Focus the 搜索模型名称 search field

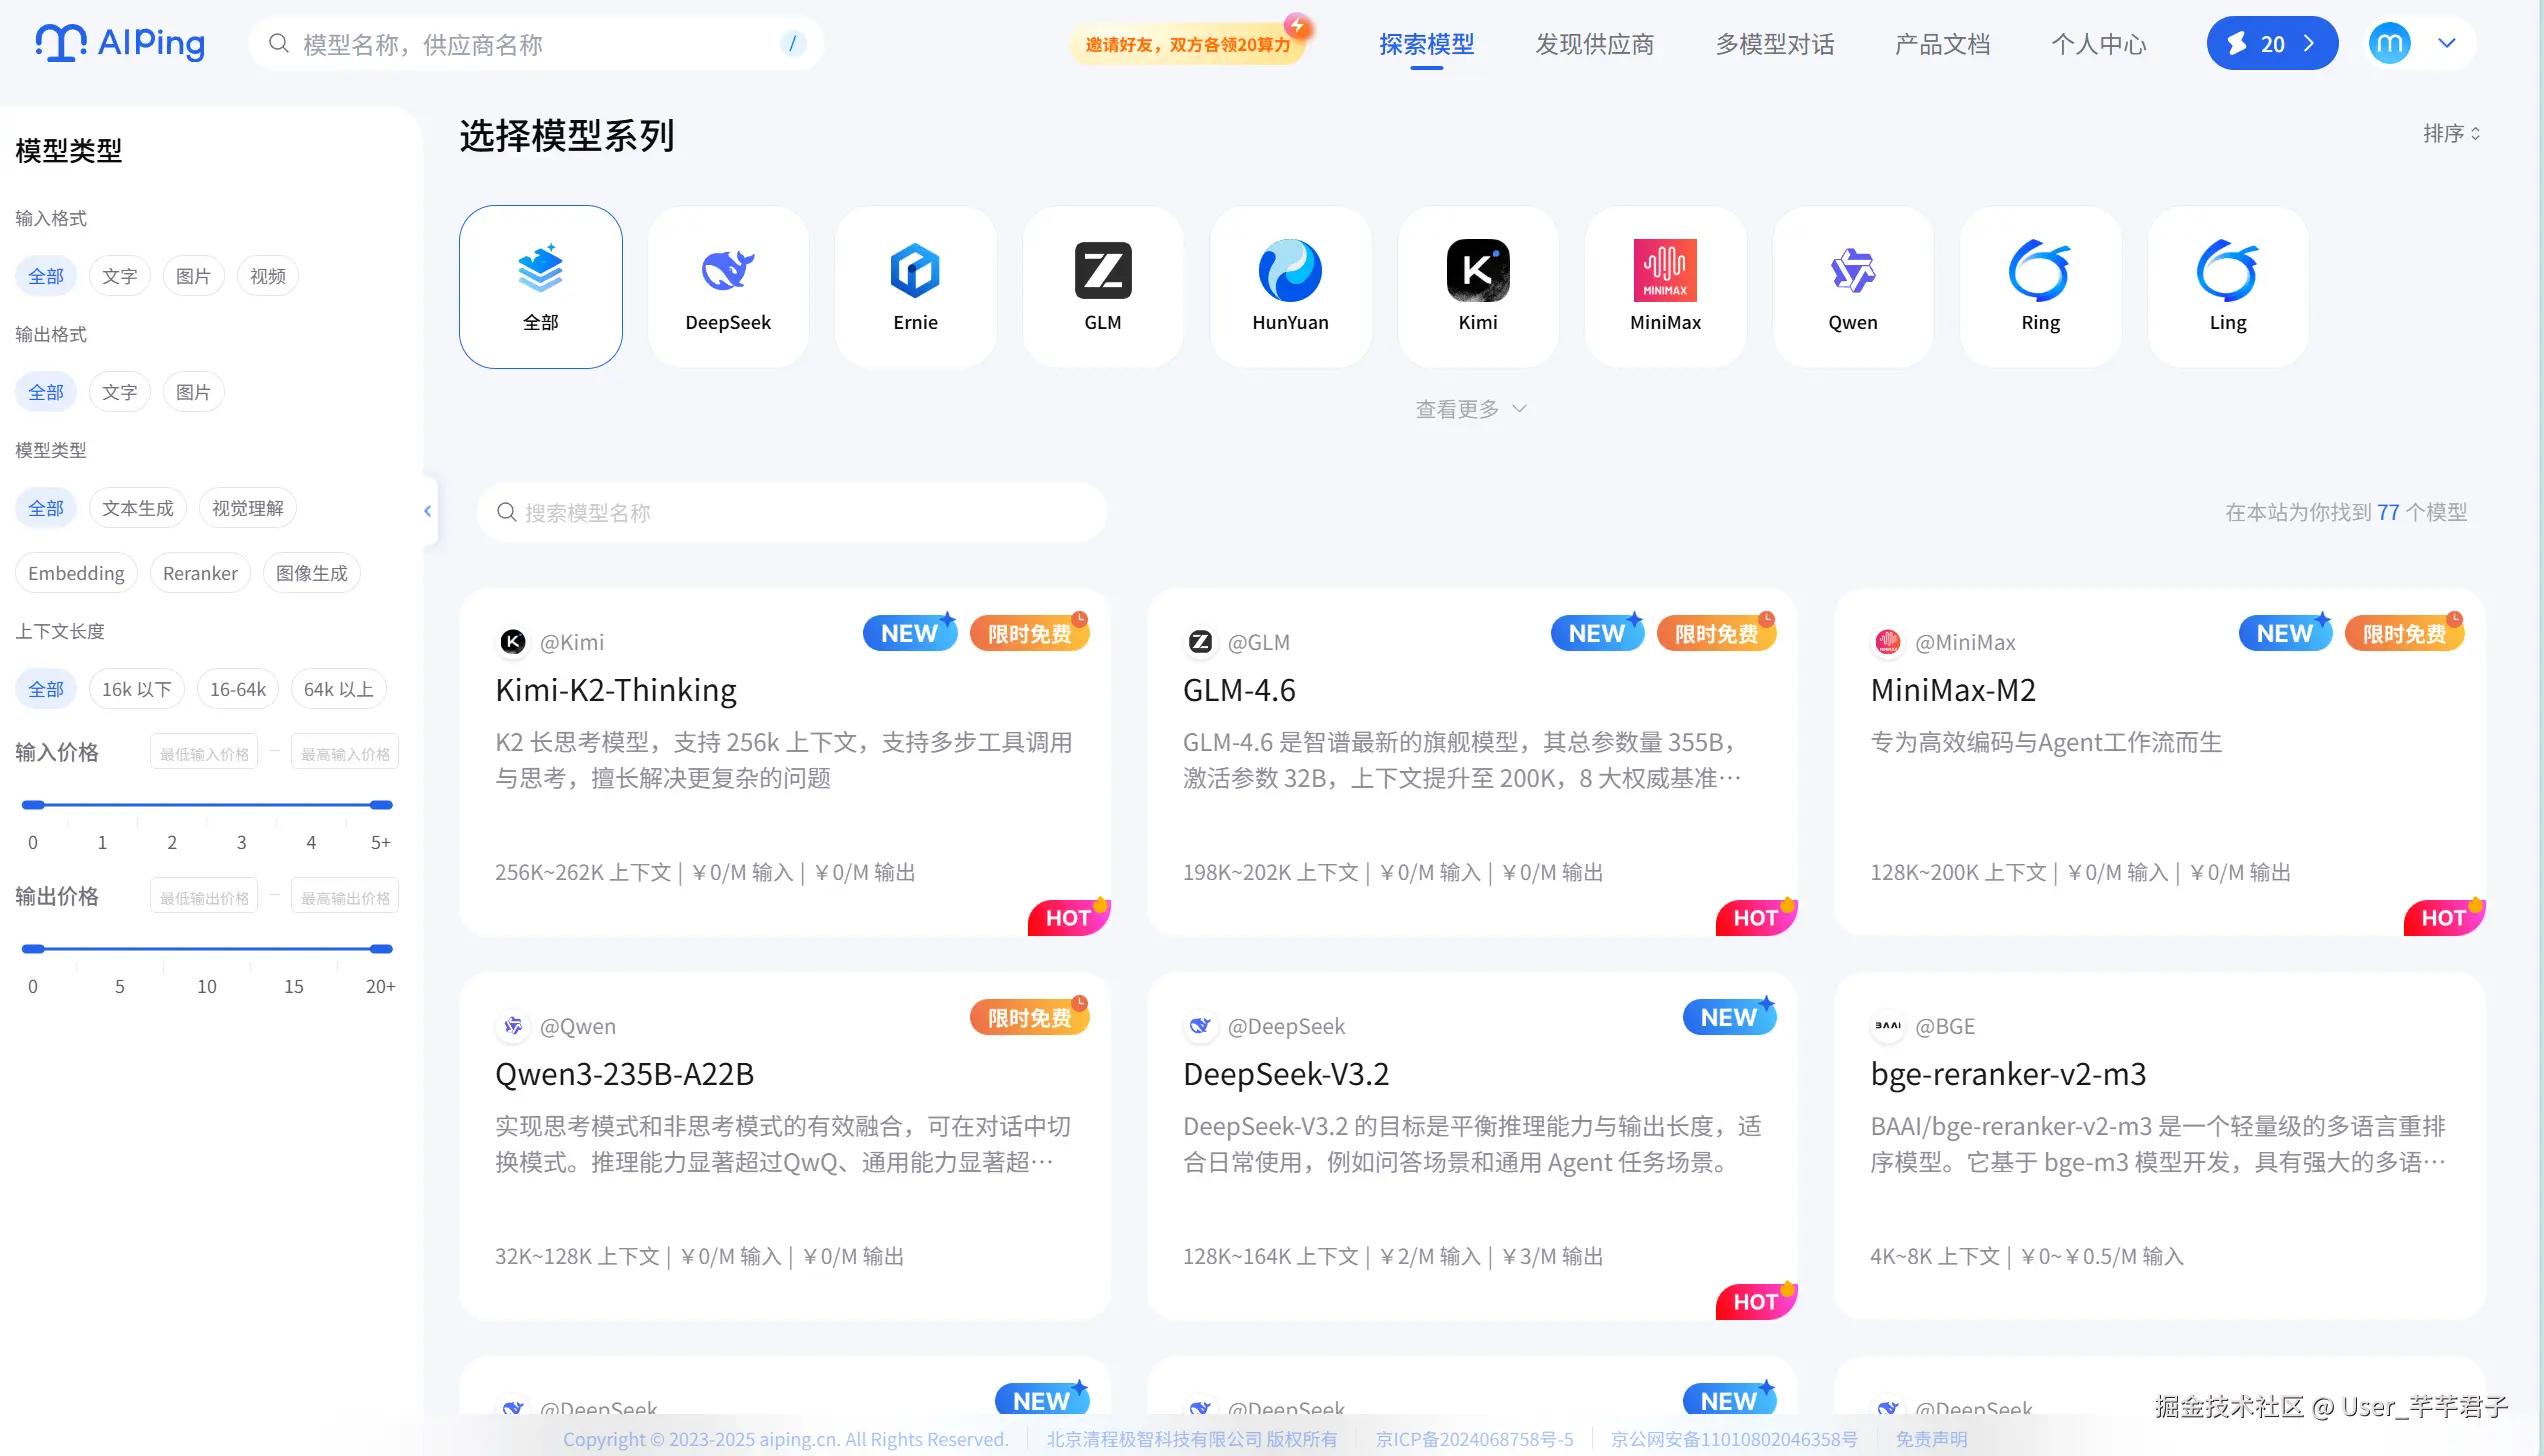792,512
